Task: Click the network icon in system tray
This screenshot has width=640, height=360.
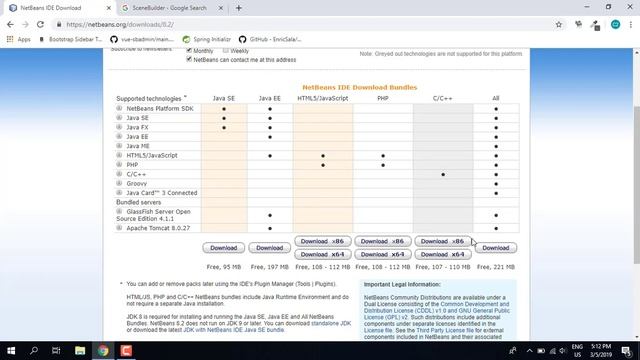Action: click(x=553, y=351)
